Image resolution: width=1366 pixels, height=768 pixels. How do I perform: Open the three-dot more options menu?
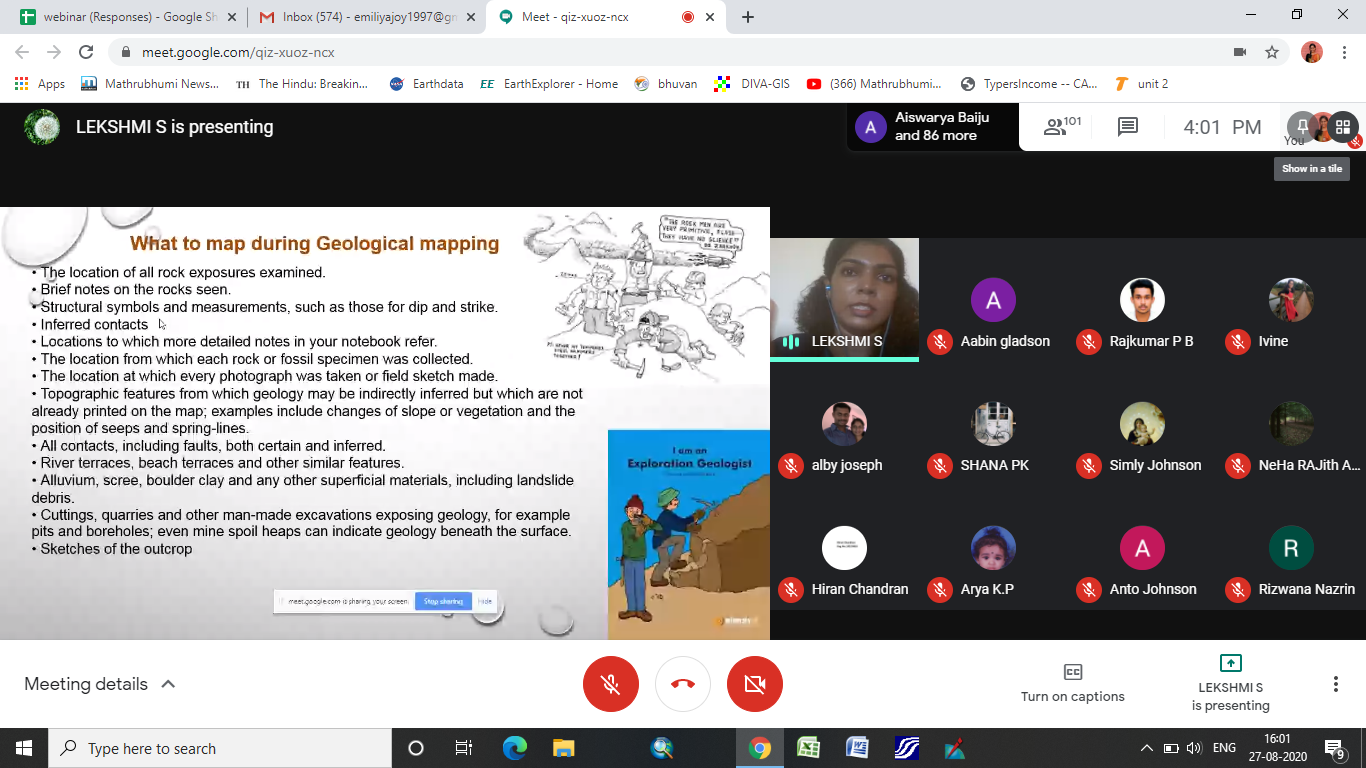pyautogui.click(x=1335, y=684)
